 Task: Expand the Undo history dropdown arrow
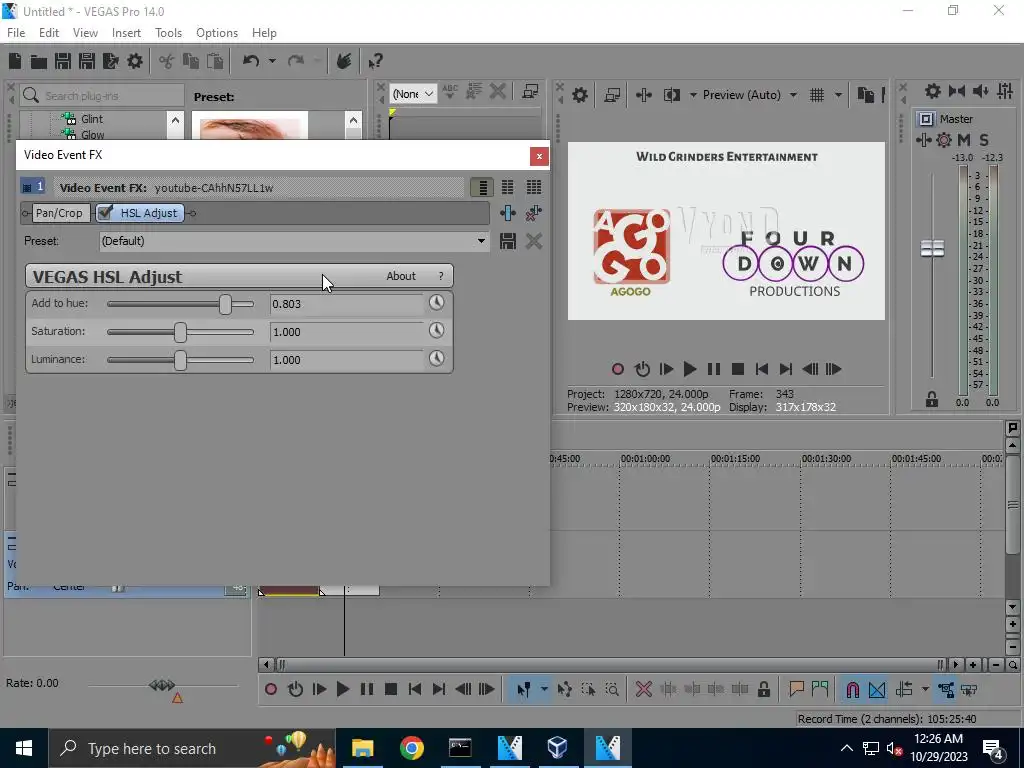(x=272, y=61)
